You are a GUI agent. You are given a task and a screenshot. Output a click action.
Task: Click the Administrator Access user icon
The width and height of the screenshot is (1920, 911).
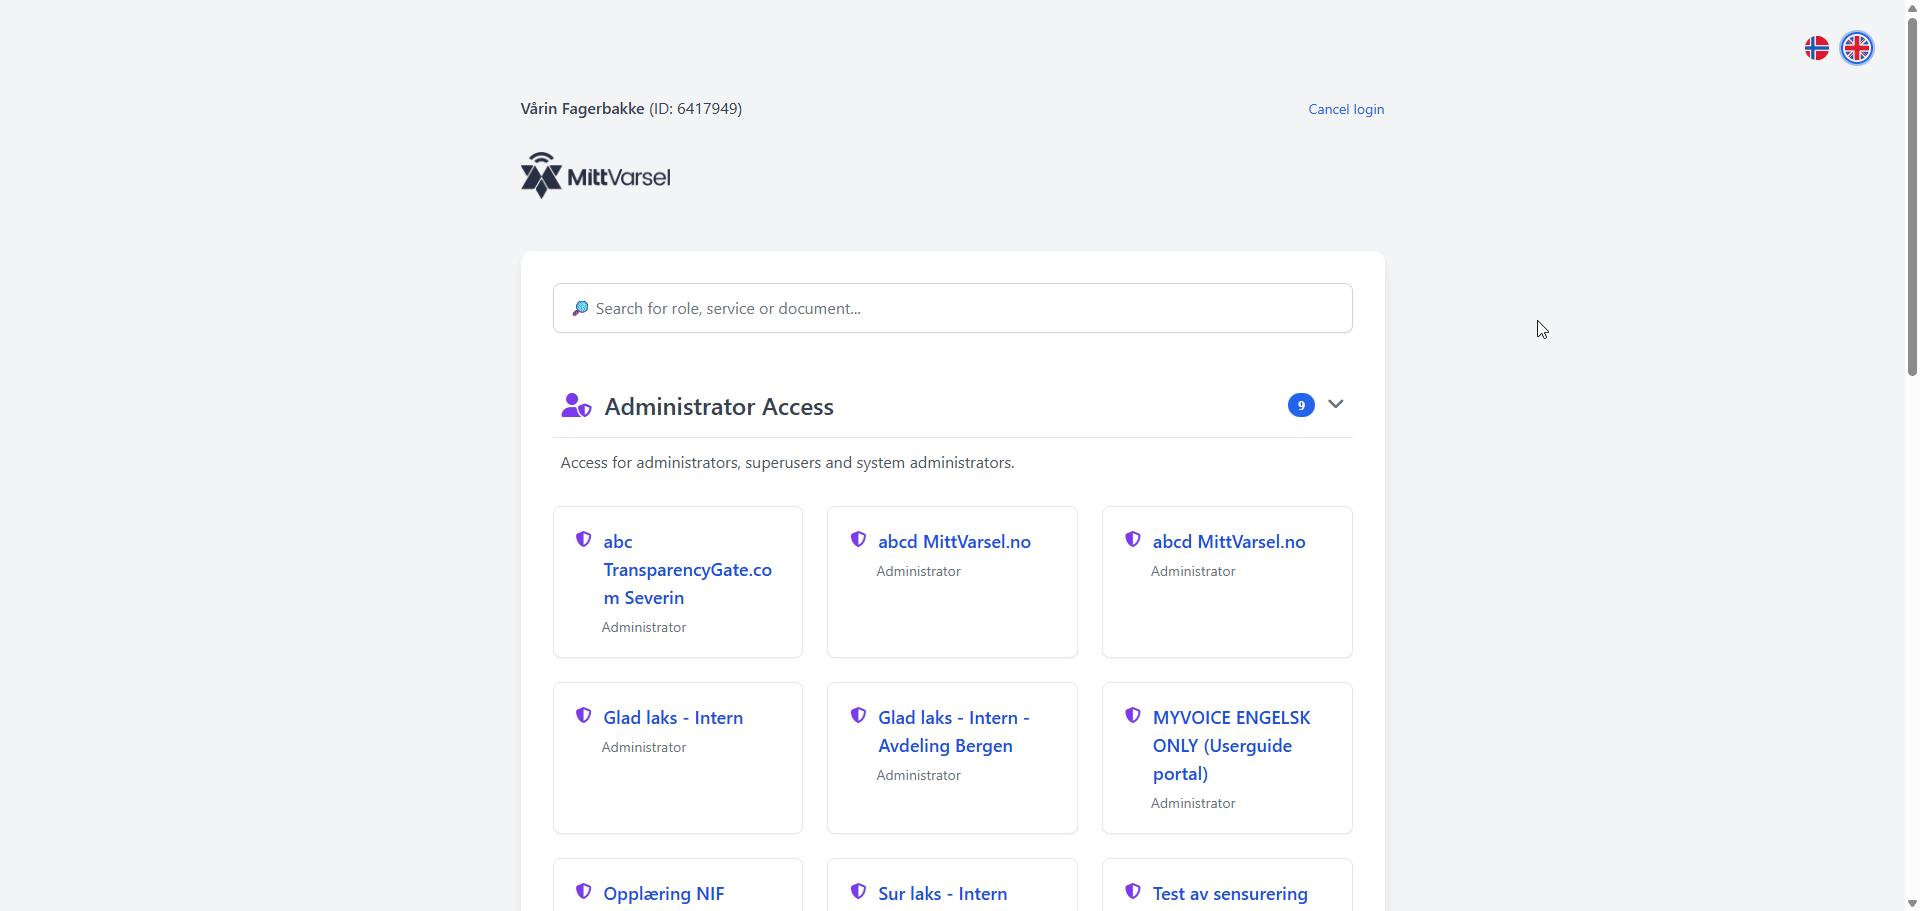[x=575, y=406]
